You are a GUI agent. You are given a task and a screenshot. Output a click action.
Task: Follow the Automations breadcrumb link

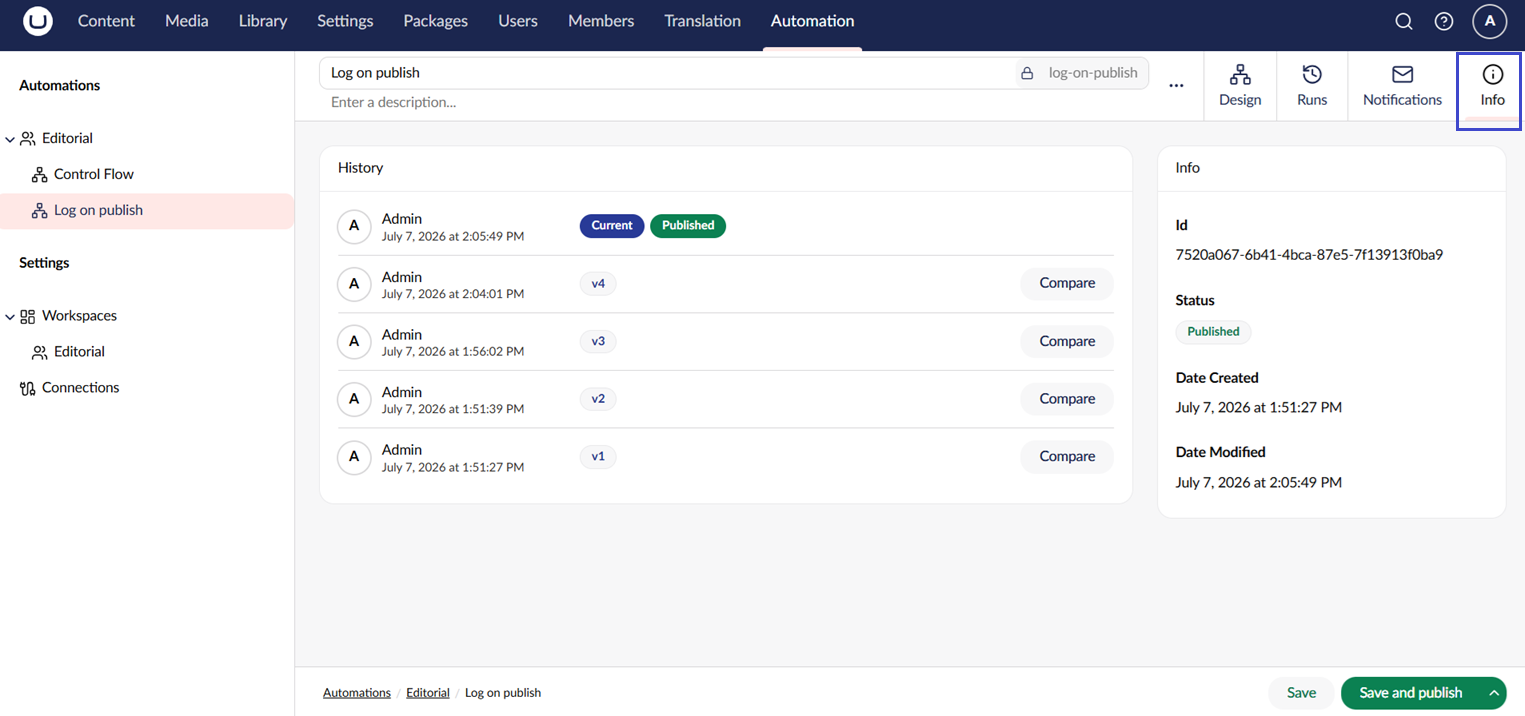357,693
